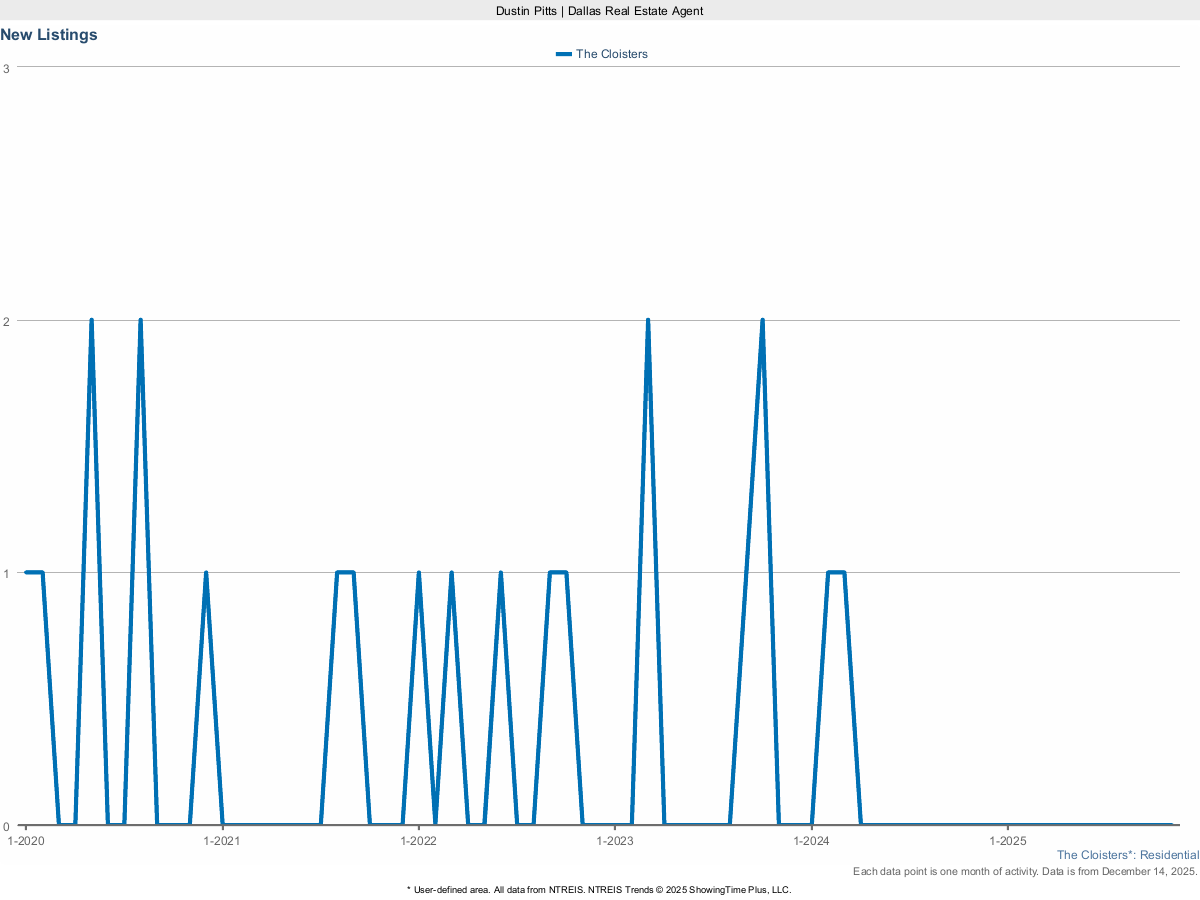Select the 1-2025 x-axis label
Image resolution: width=1200 pixels, height=900 pixels.
pyautogui.click(x=1008, y=841)
